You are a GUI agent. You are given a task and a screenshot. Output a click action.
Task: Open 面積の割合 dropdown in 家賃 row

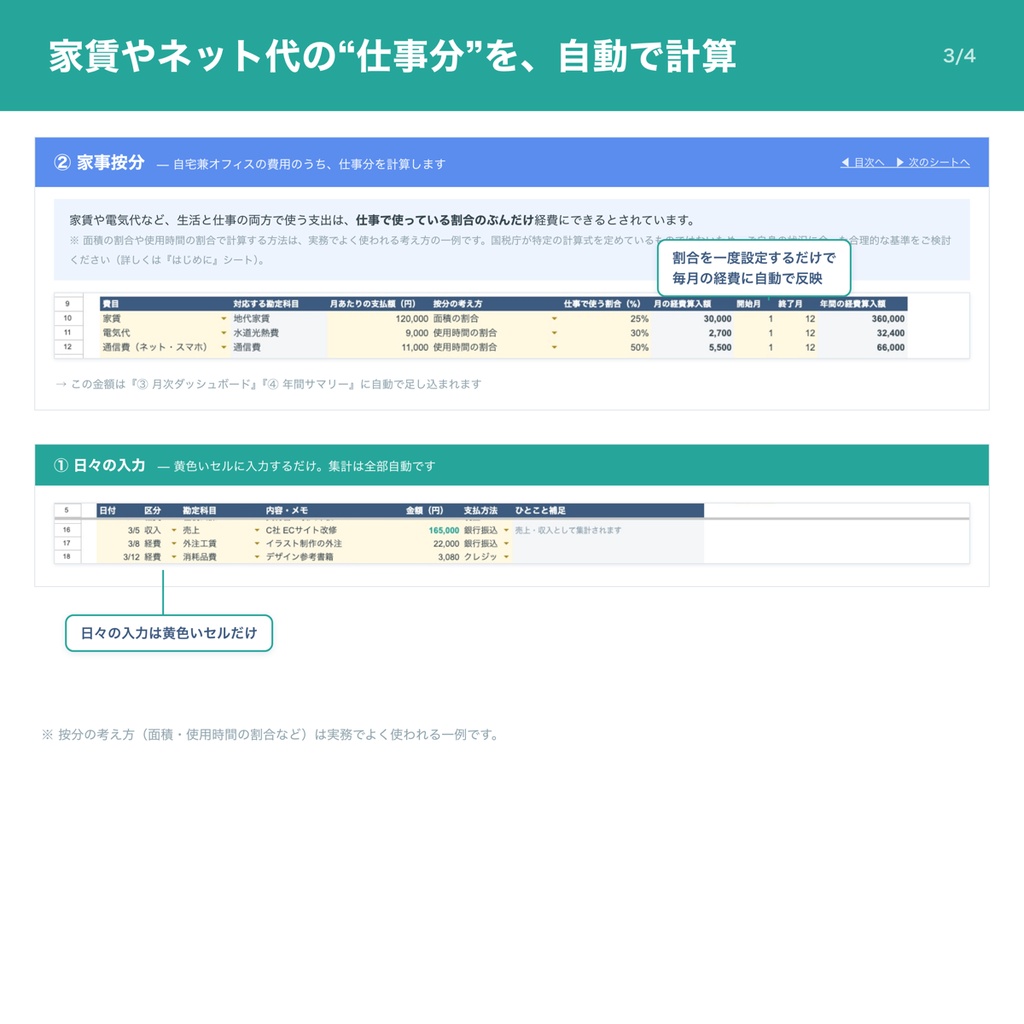(554, 319)
